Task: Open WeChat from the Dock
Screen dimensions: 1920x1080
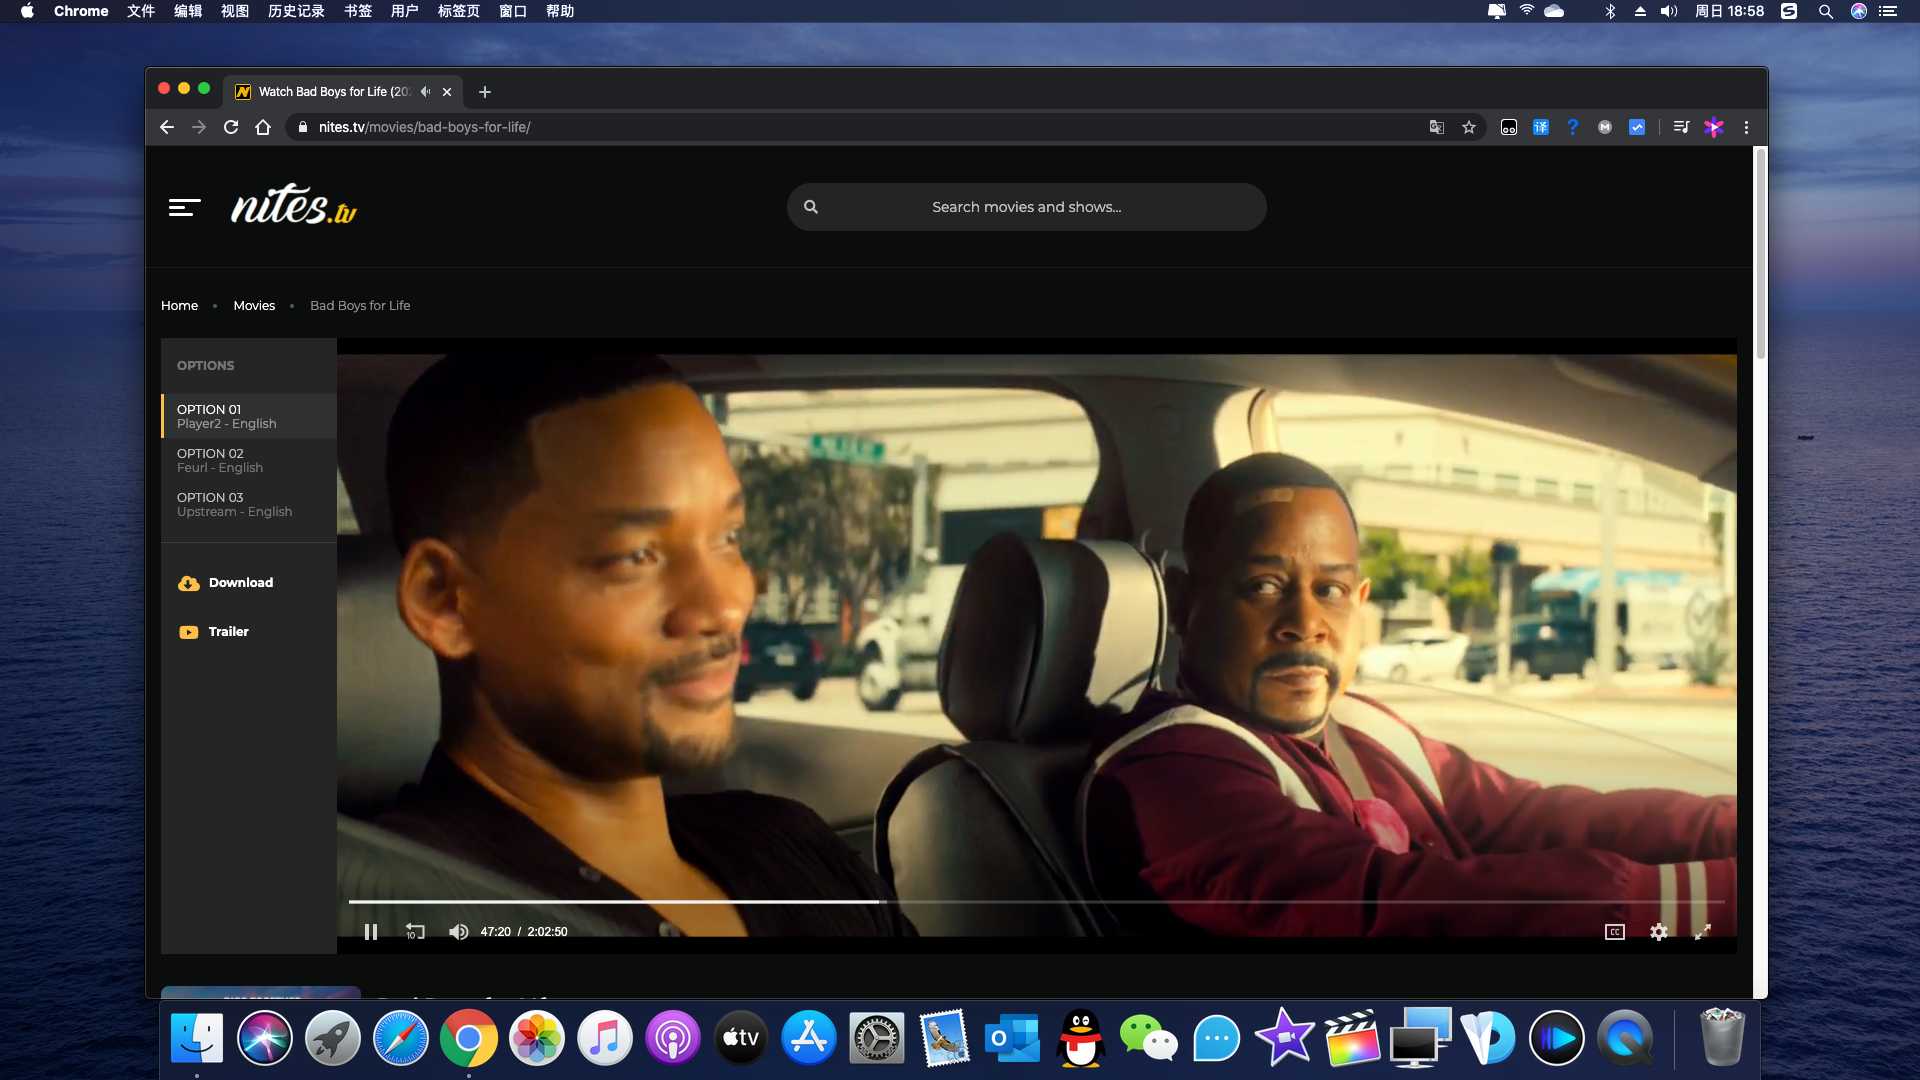Action: (1149, 1038)
